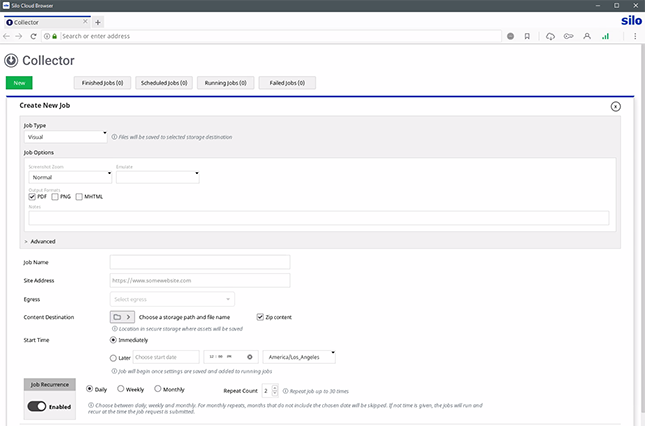This screenshot has width=645, height=426.
Task: Open a new tab with plus button
Action: pyautogui.click(x=98, y=22)
